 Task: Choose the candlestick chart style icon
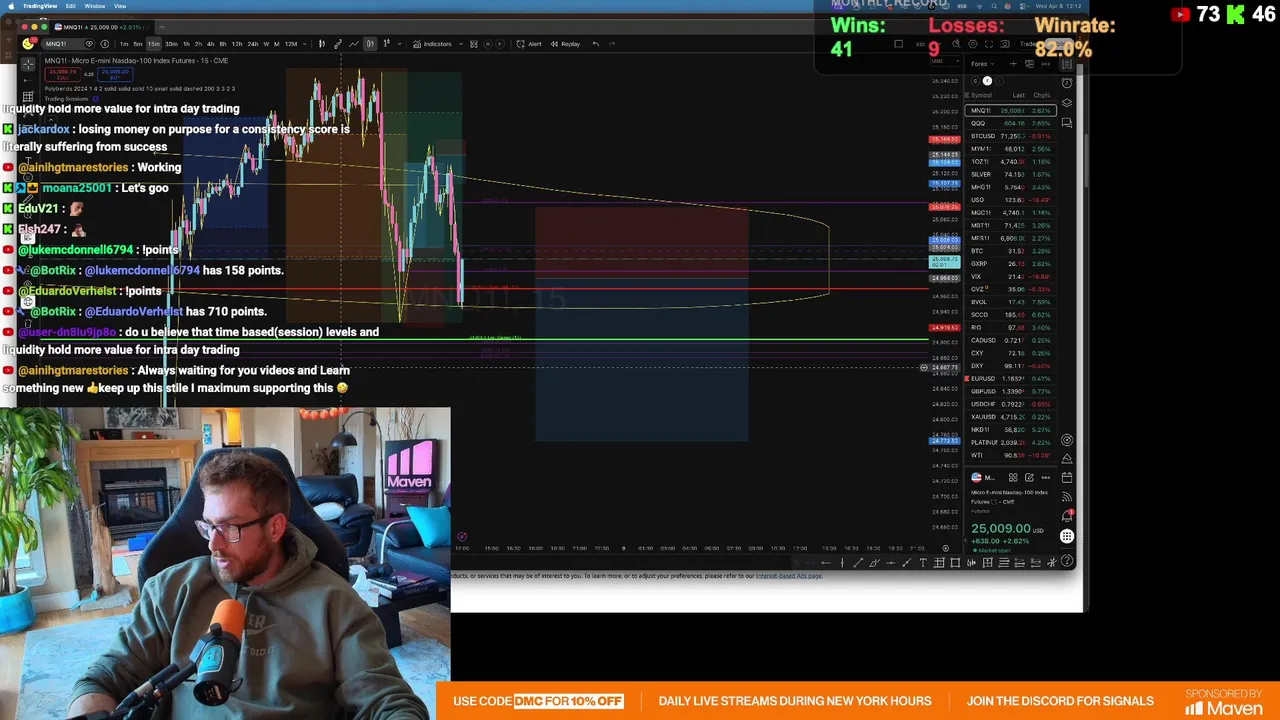pyautogui.click(x=322, y=44)
